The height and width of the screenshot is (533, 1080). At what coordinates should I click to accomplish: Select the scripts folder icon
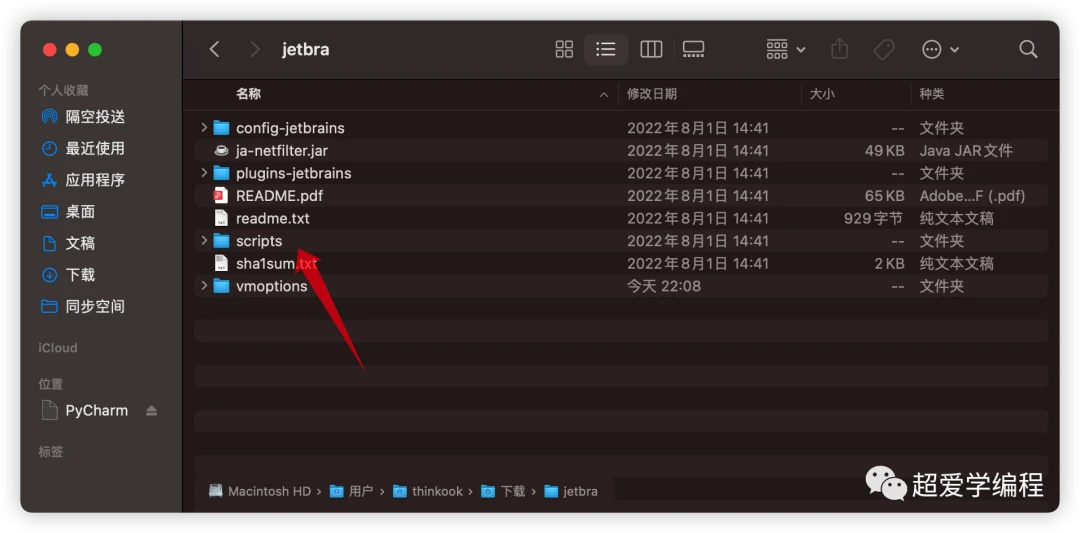tap(221, 241)
